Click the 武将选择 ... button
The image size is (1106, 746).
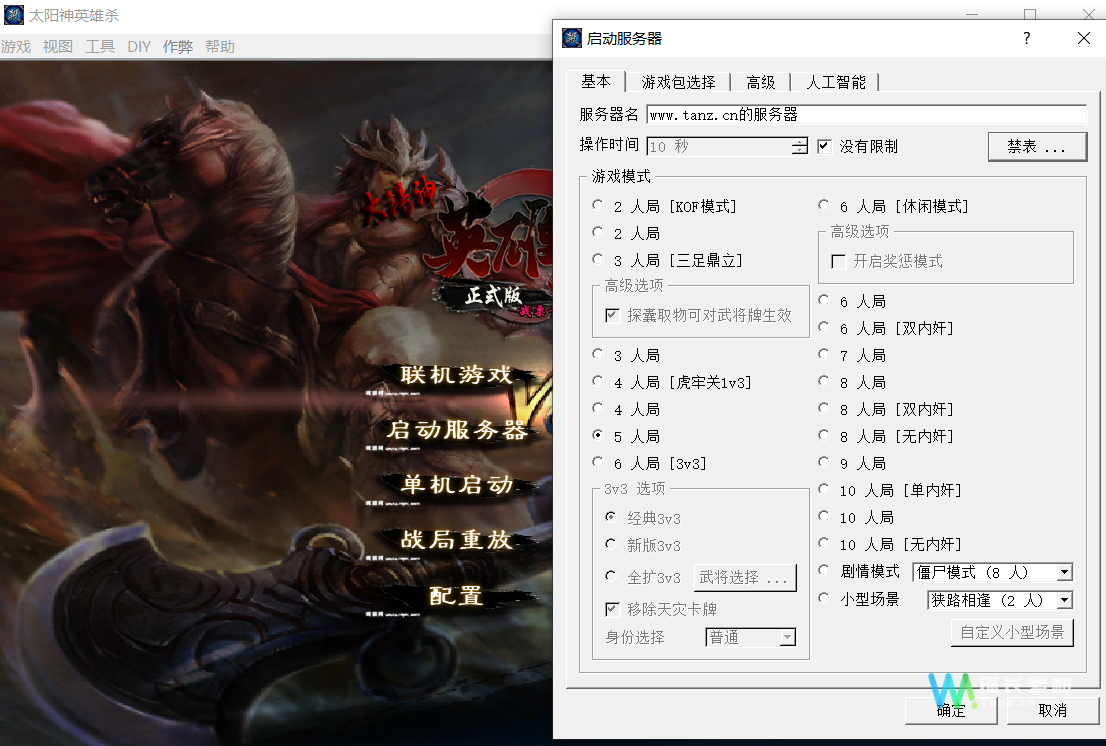pyautogui.click(x=745, y=577)
